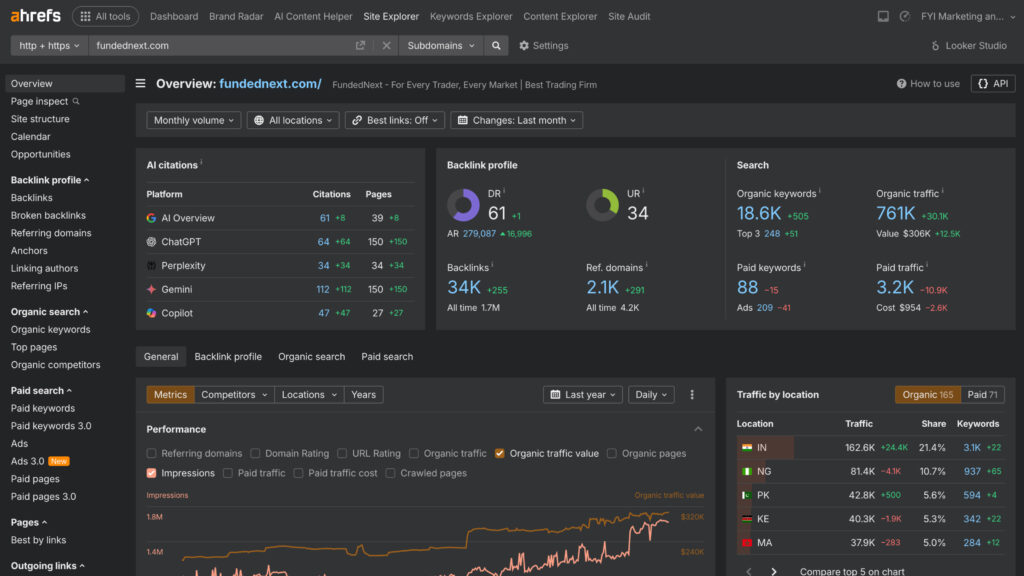This screenshot has width=1024, height=576.
Task: Click the DR donut chart
Action: pyautogui.click(x=464, y=205)
